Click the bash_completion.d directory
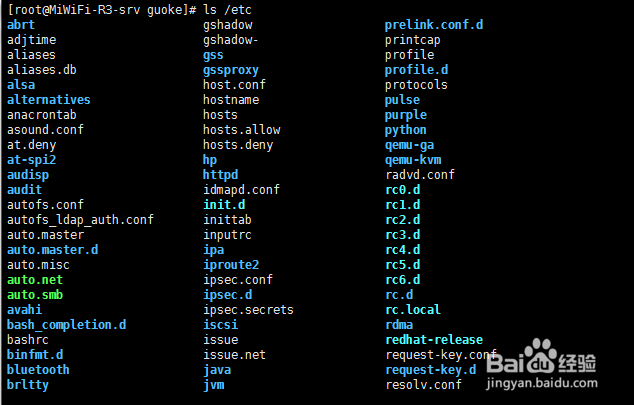The height and width of the screenshot is (405, 634). tap(66, 325)
